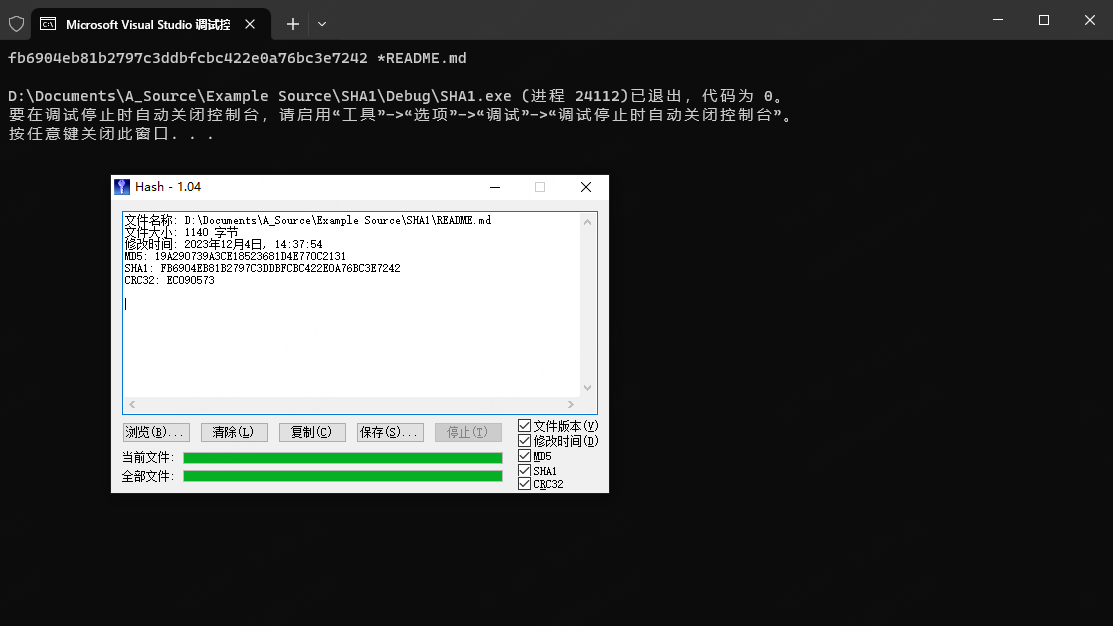
Task: Click the 复制(C) copy button
Action: pyautogui.click(x=311, y=432)
